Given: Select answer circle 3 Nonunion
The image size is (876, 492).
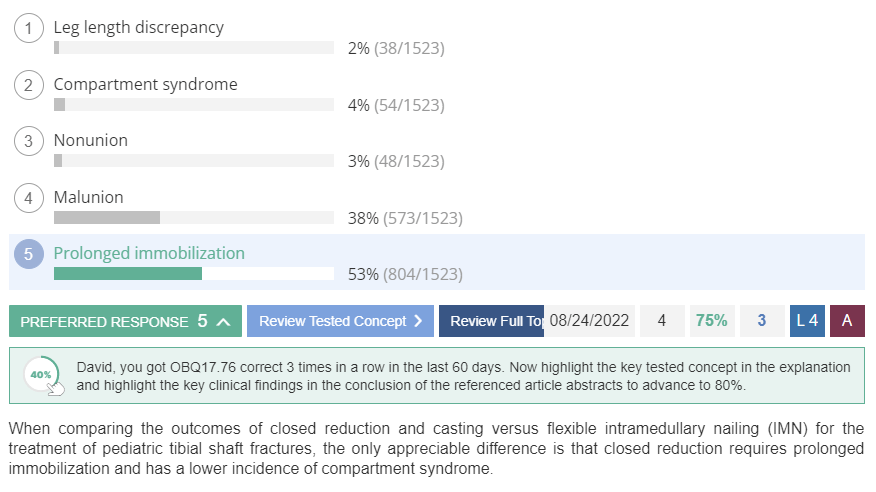Looking at the screenshot, I should click(28, 141).
